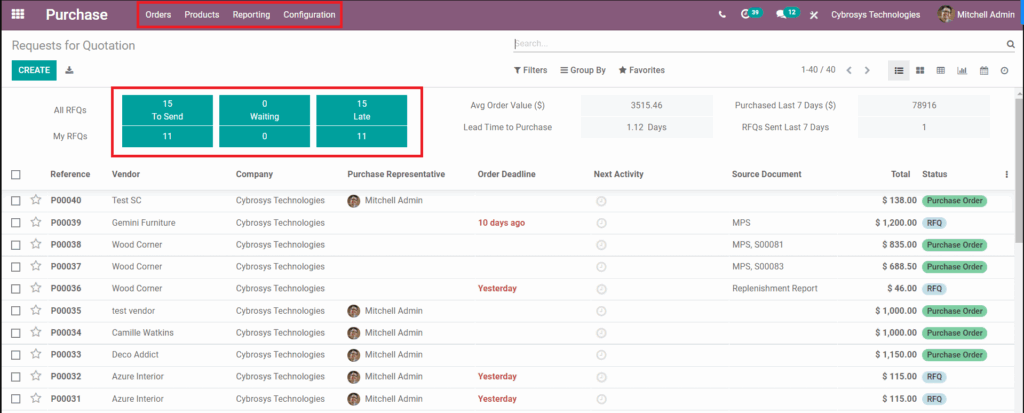This screenshot has height=413, width=1024.
Task: Open the Configuration menu
Action: pyautogui.click(x=310, y=14)
